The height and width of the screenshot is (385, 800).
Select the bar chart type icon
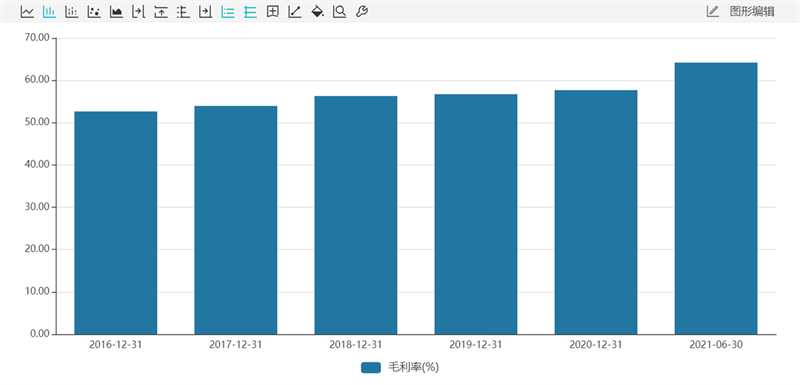pos(49,12)
